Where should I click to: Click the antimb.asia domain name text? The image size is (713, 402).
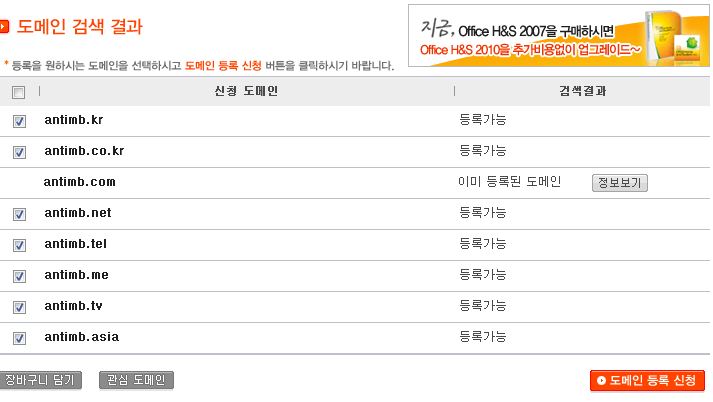82,337
